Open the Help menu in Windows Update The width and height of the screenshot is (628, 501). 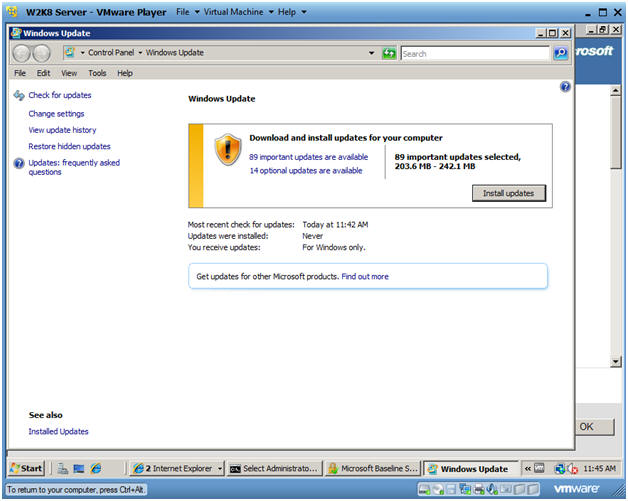(125, 73)
